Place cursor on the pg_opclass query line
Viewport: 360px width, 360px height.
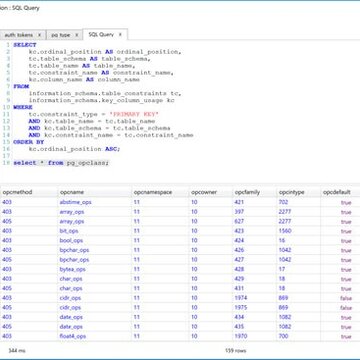pyautogui.click(x=61, y=163)
